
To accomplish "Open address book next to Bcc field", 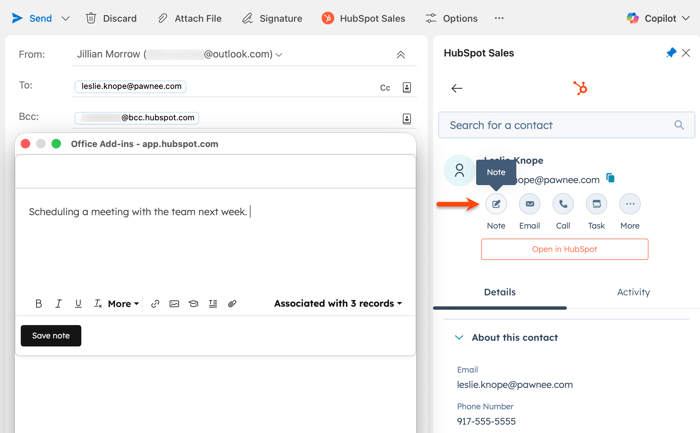I will pyautogui.click(x=407, y=118).
